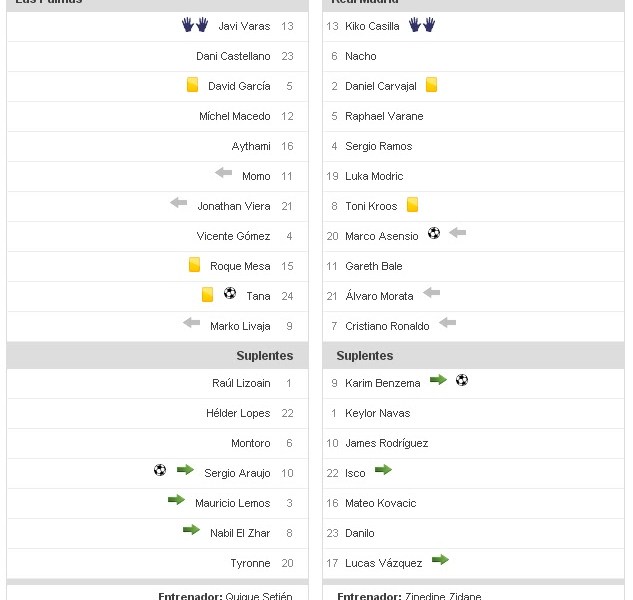Open Gareth Bale player link
Screen dimensions: 633x600
pyautogui.click(x=373, y=266)
